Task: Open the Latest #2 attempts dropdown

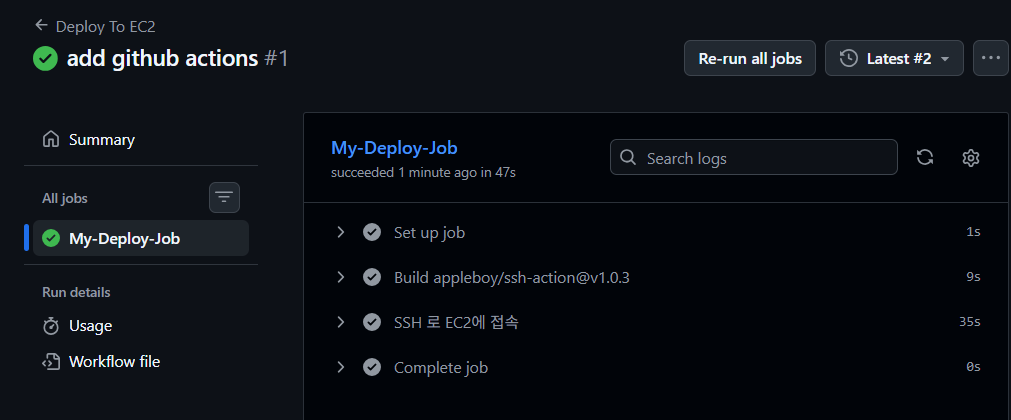Action: click(x=894, y=58)
